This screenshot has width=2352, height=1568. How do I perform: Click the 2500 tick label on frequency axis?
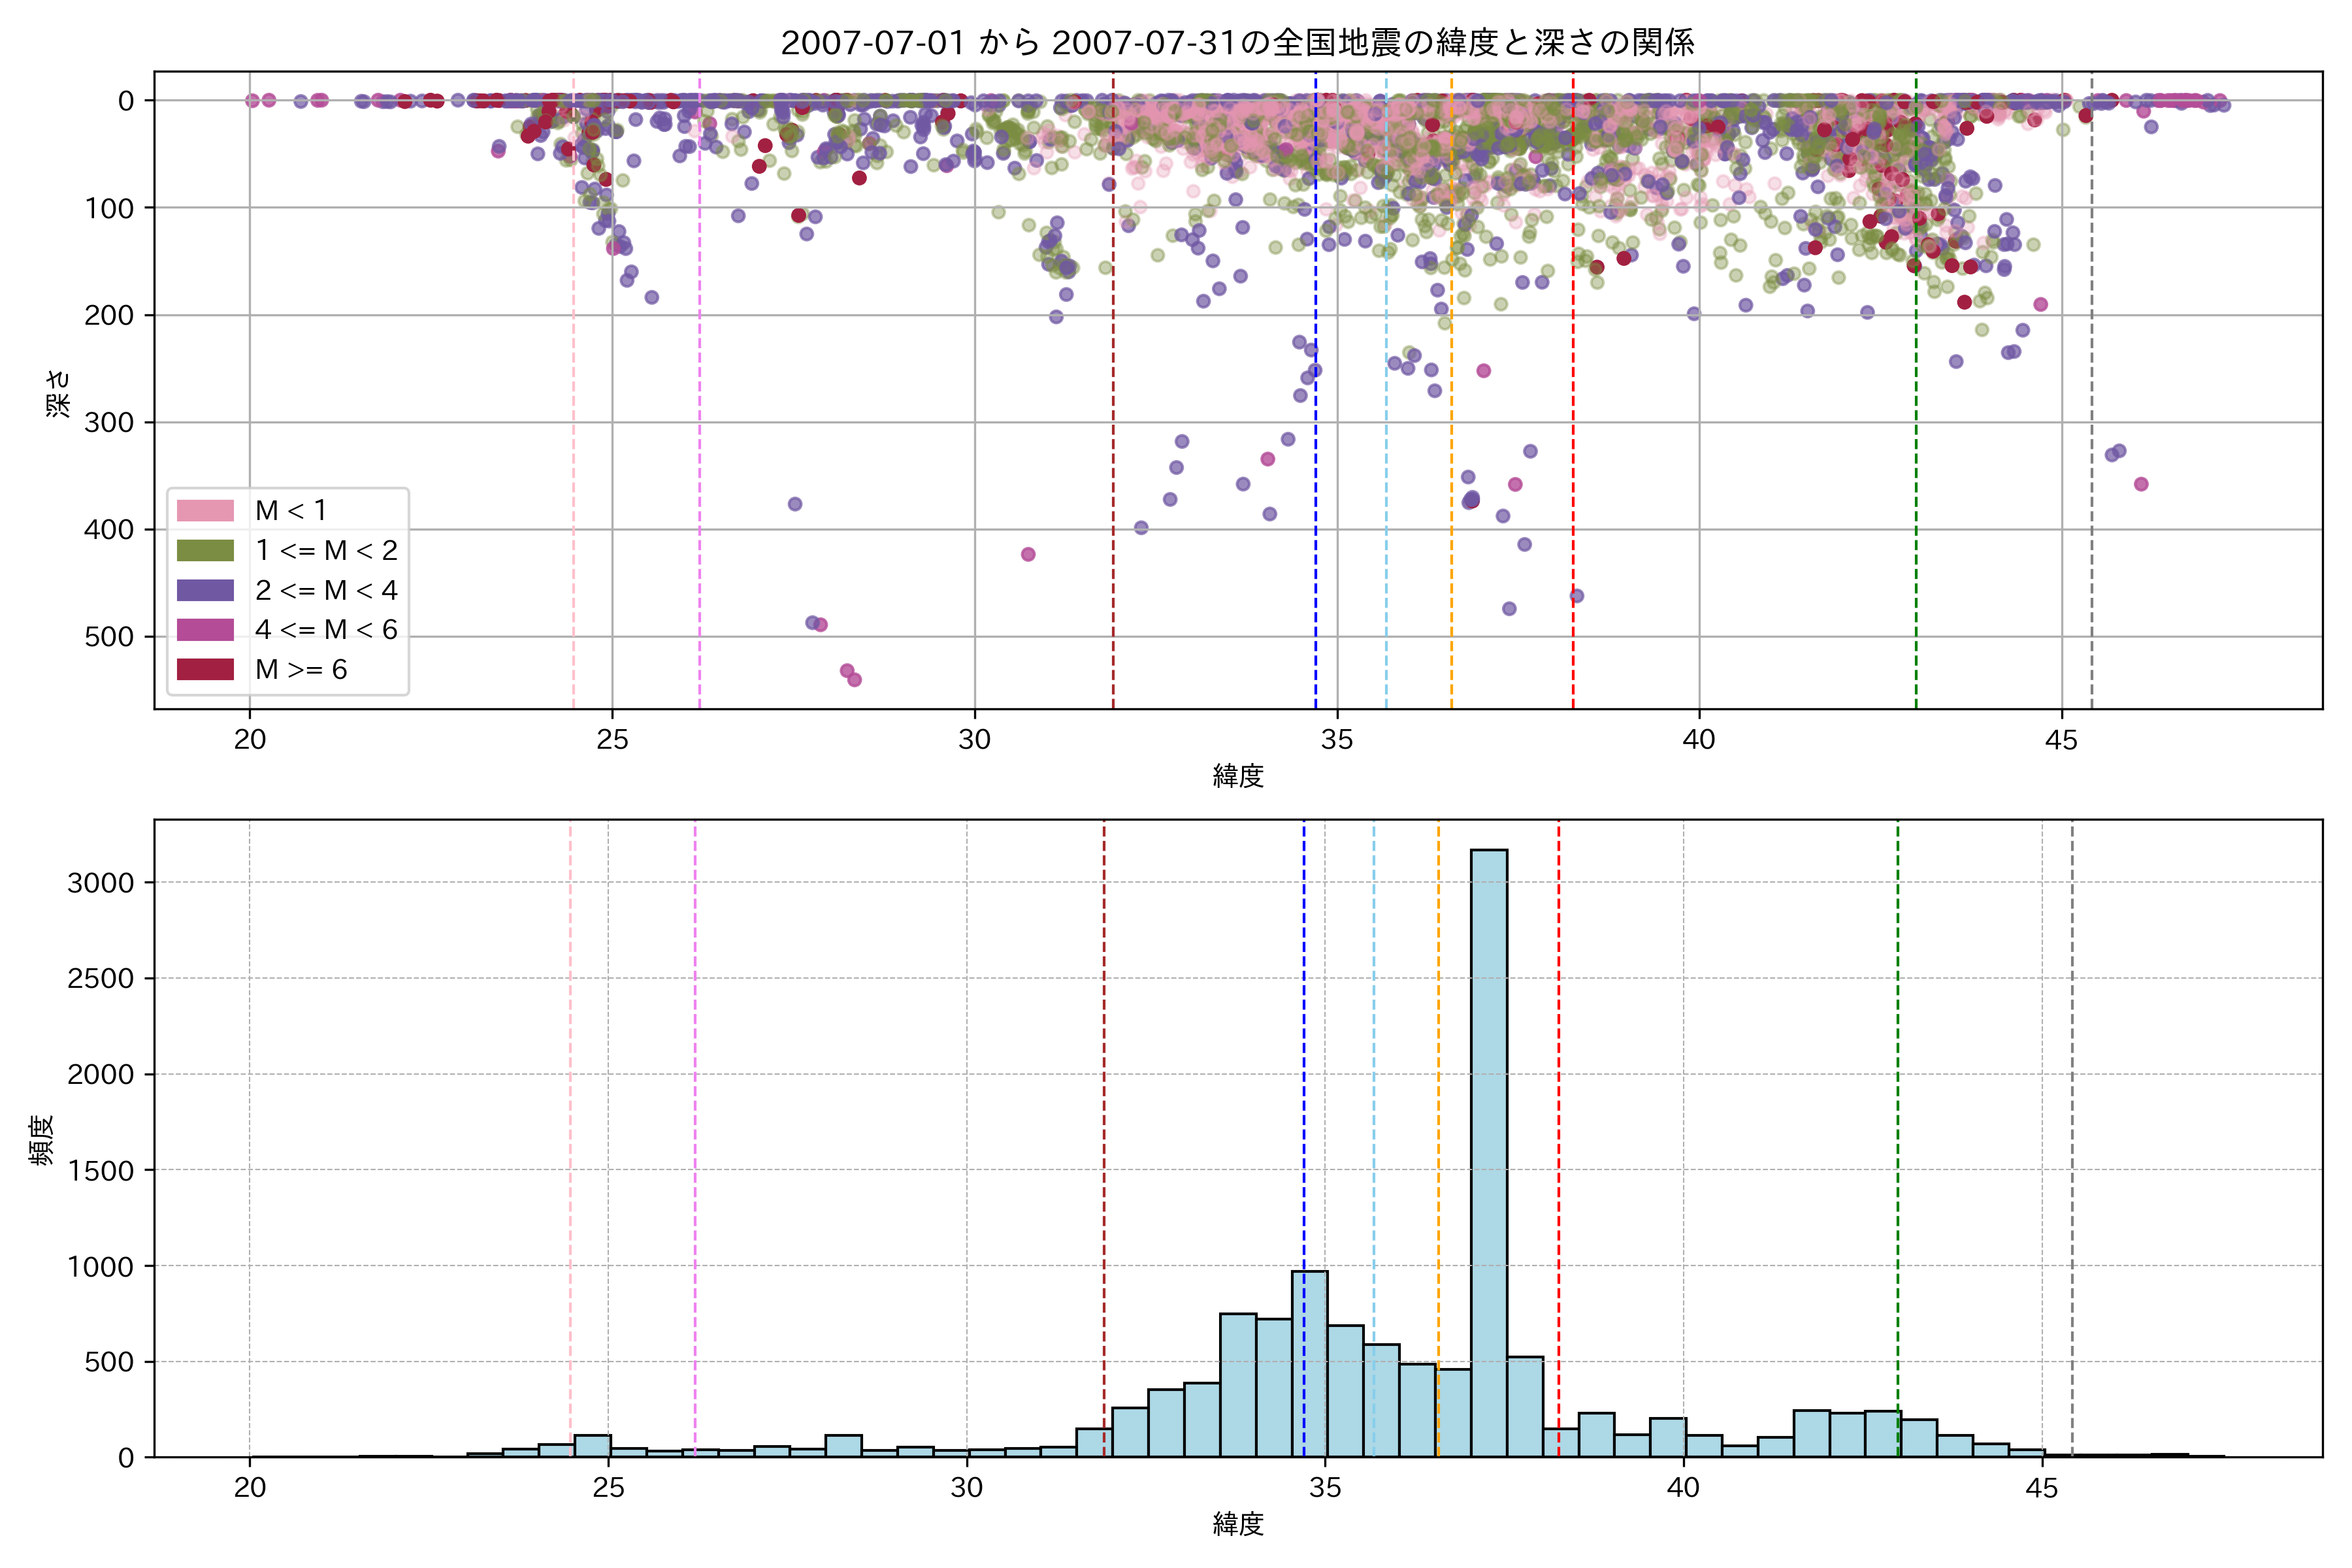click(x=100, y=979)
